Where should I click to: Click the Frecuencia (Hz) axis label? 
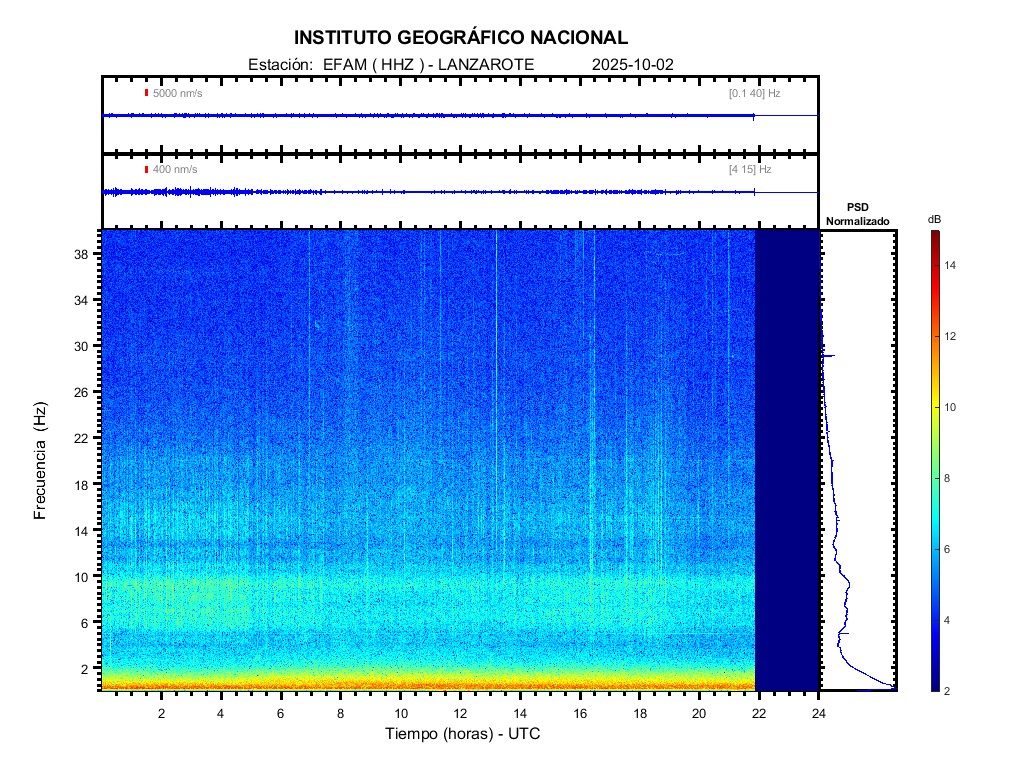click(x=40, y=461)
